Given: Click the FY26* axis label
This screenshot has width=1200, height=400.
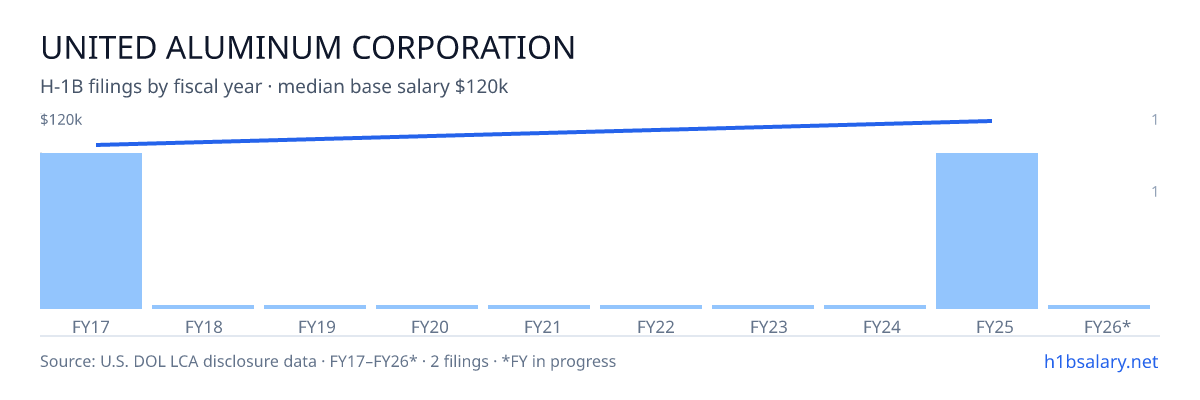Looking at the screenshot, I should coord(1099,327).
